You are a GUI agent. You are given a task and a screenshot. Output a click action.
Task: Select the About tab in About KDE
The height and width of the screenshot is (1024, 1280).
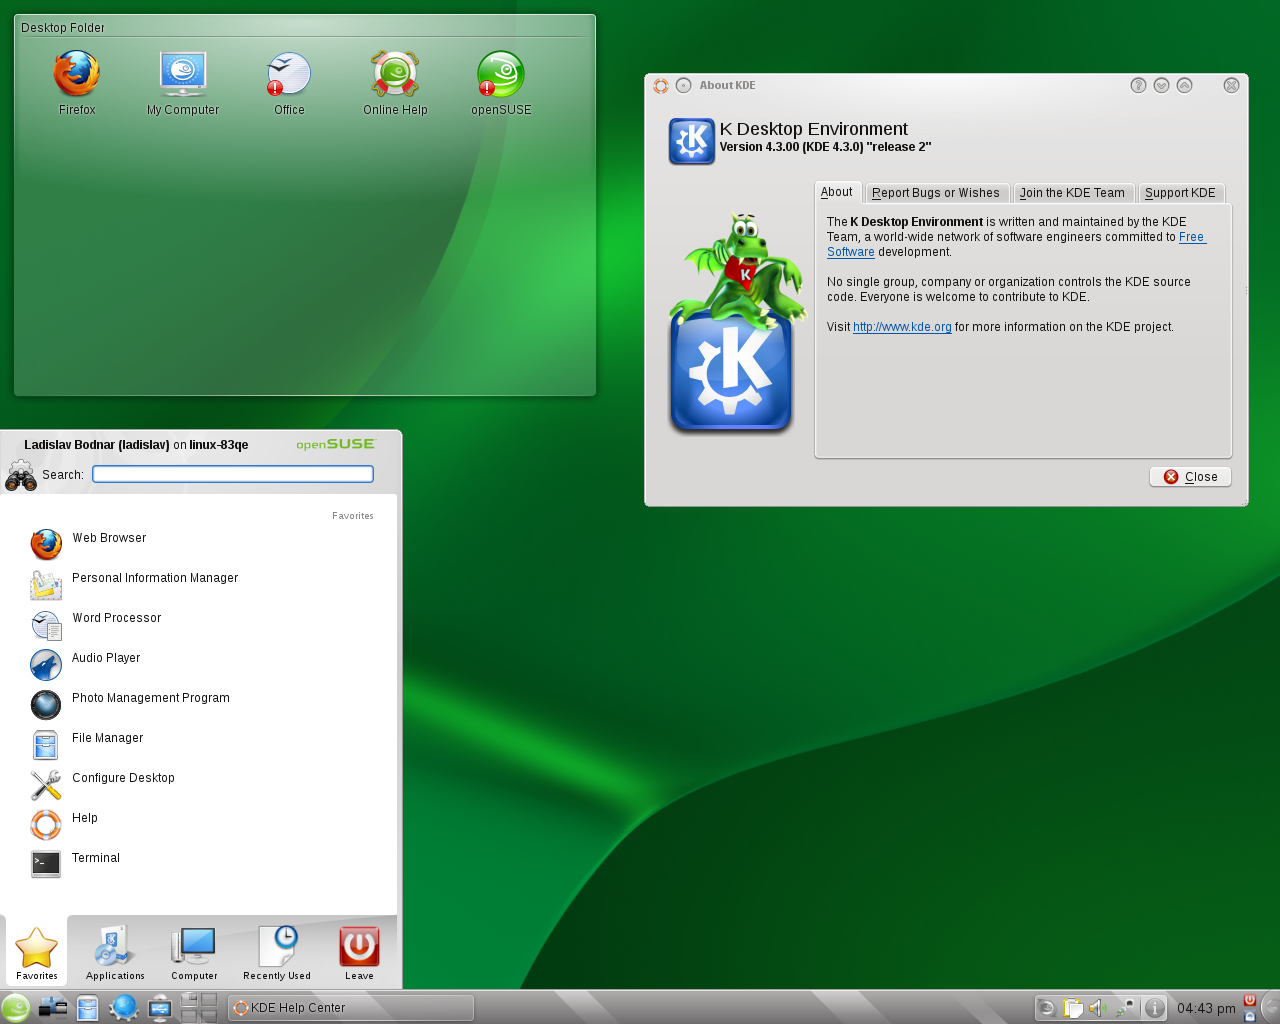coord(837,192)
